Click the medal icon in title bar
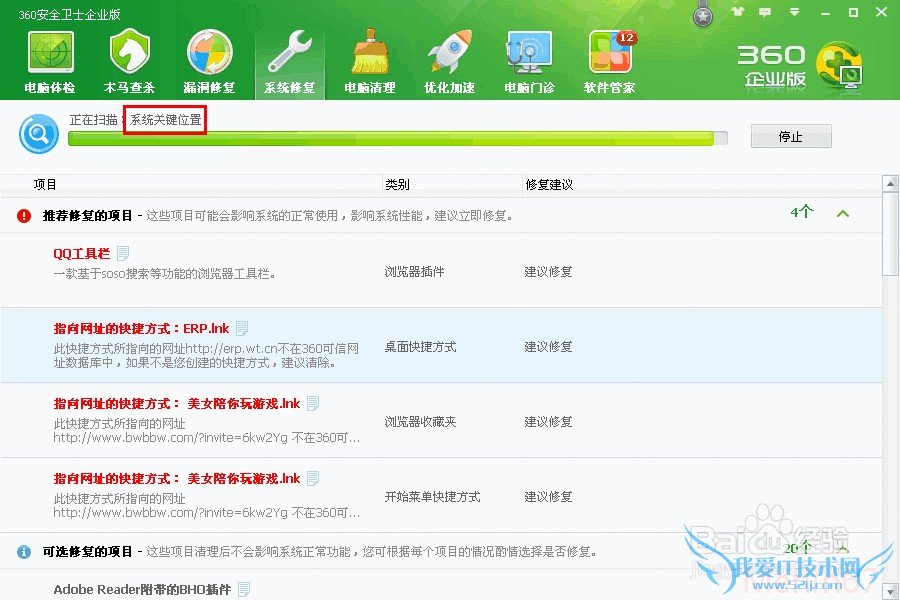Image resolution: width=900 pixels, height=600 pixels. click(703, 15)
